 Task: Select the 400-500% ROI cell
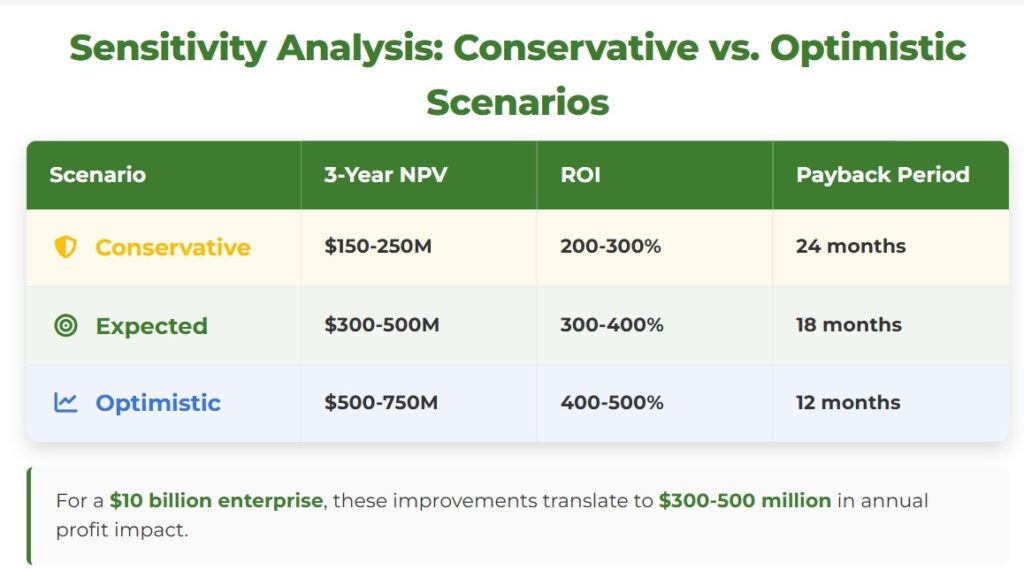click(612, 403)
